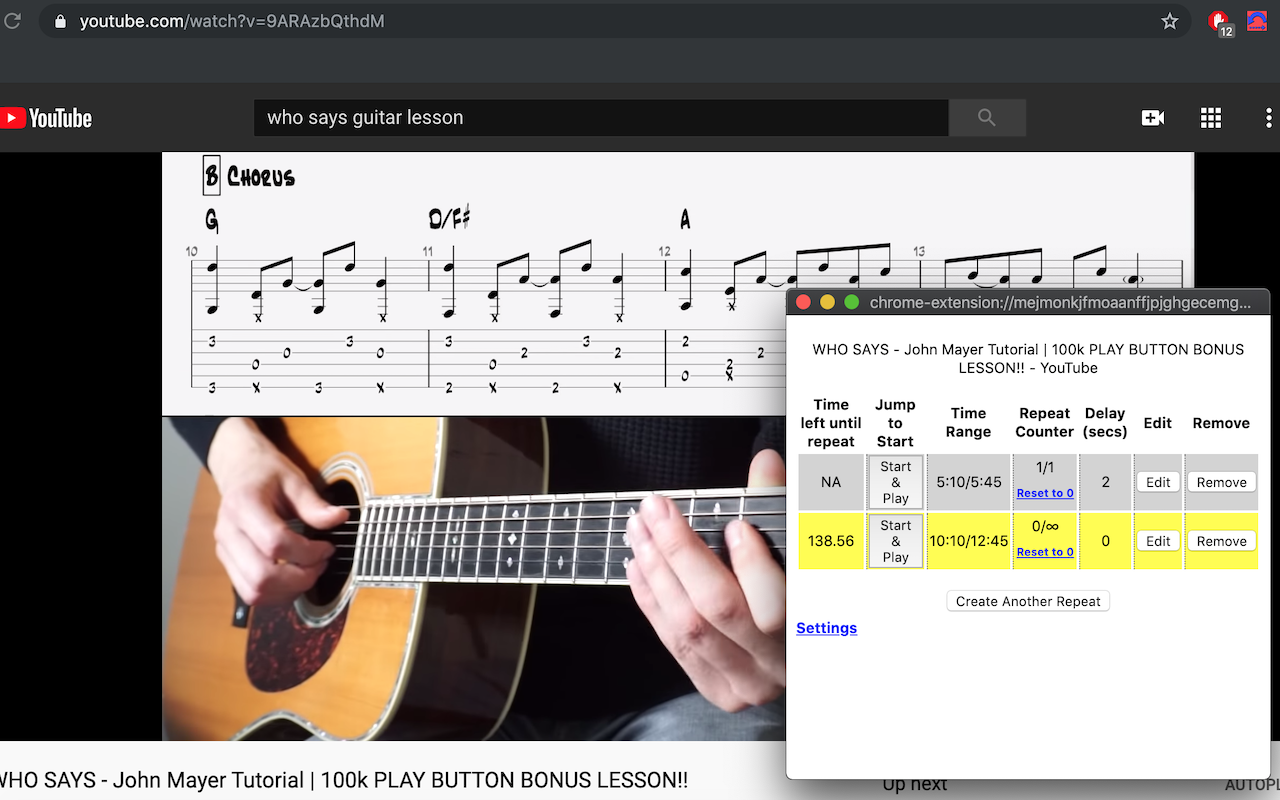This screenshot has width=1280, height=800.
Task: Click the video title below the player
Action: coord(343,780)
